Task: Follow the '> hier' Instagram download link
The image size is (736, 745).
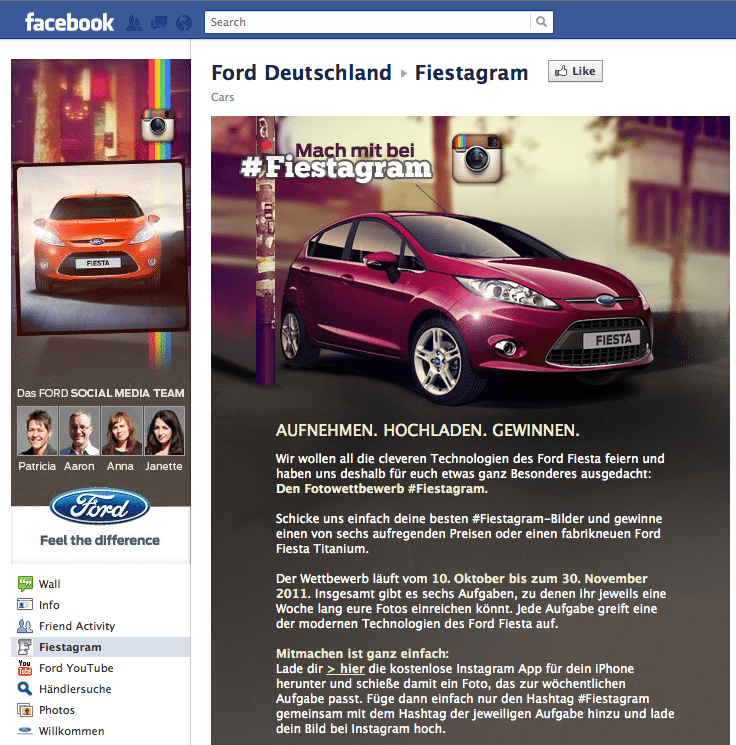Action: tap(345, 669)
